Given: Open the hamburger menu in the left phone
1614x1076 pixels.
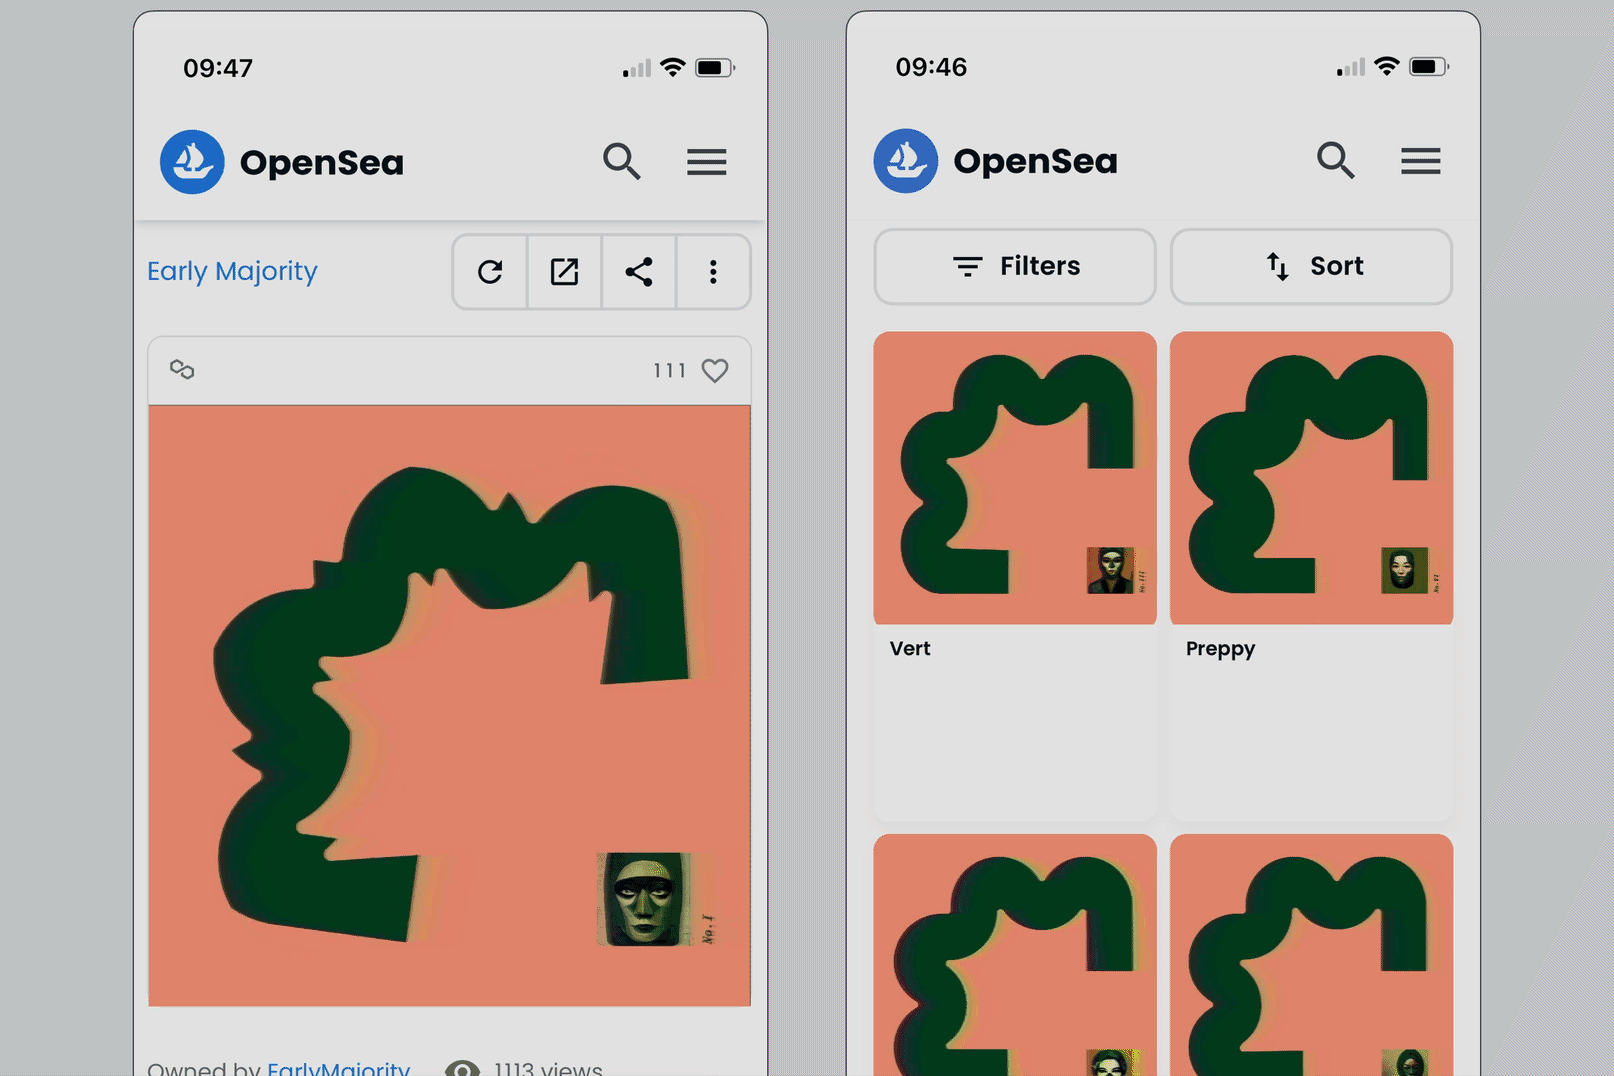Looking at the screenshot, I should (707, 162).
